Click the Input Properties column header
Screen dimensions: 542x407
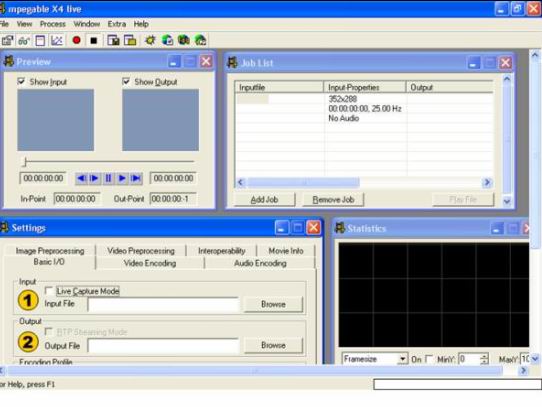tap(364, 87)
